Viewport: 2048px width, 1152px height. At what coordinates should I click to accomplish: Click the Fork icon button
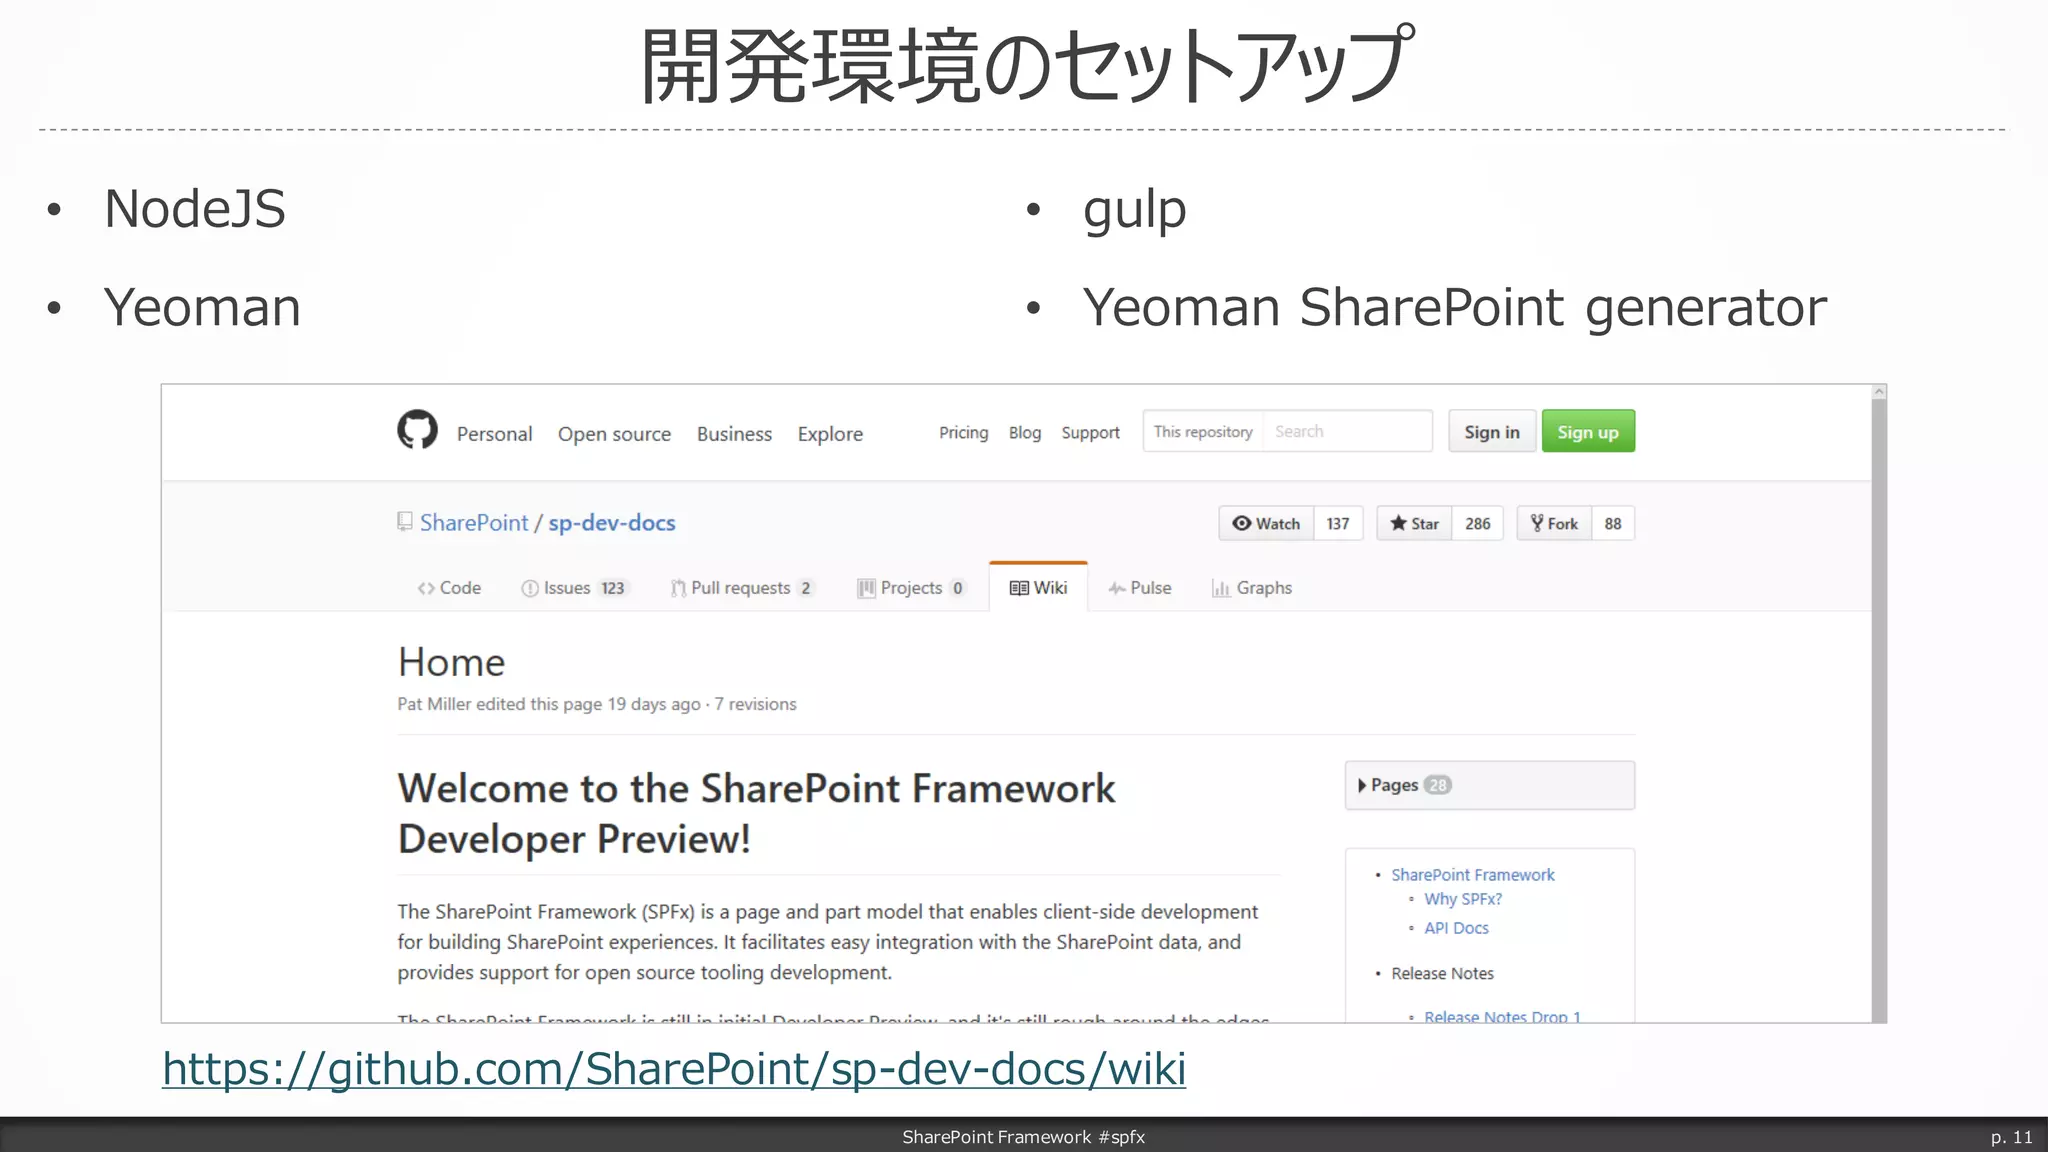[x=1554, y=524]
